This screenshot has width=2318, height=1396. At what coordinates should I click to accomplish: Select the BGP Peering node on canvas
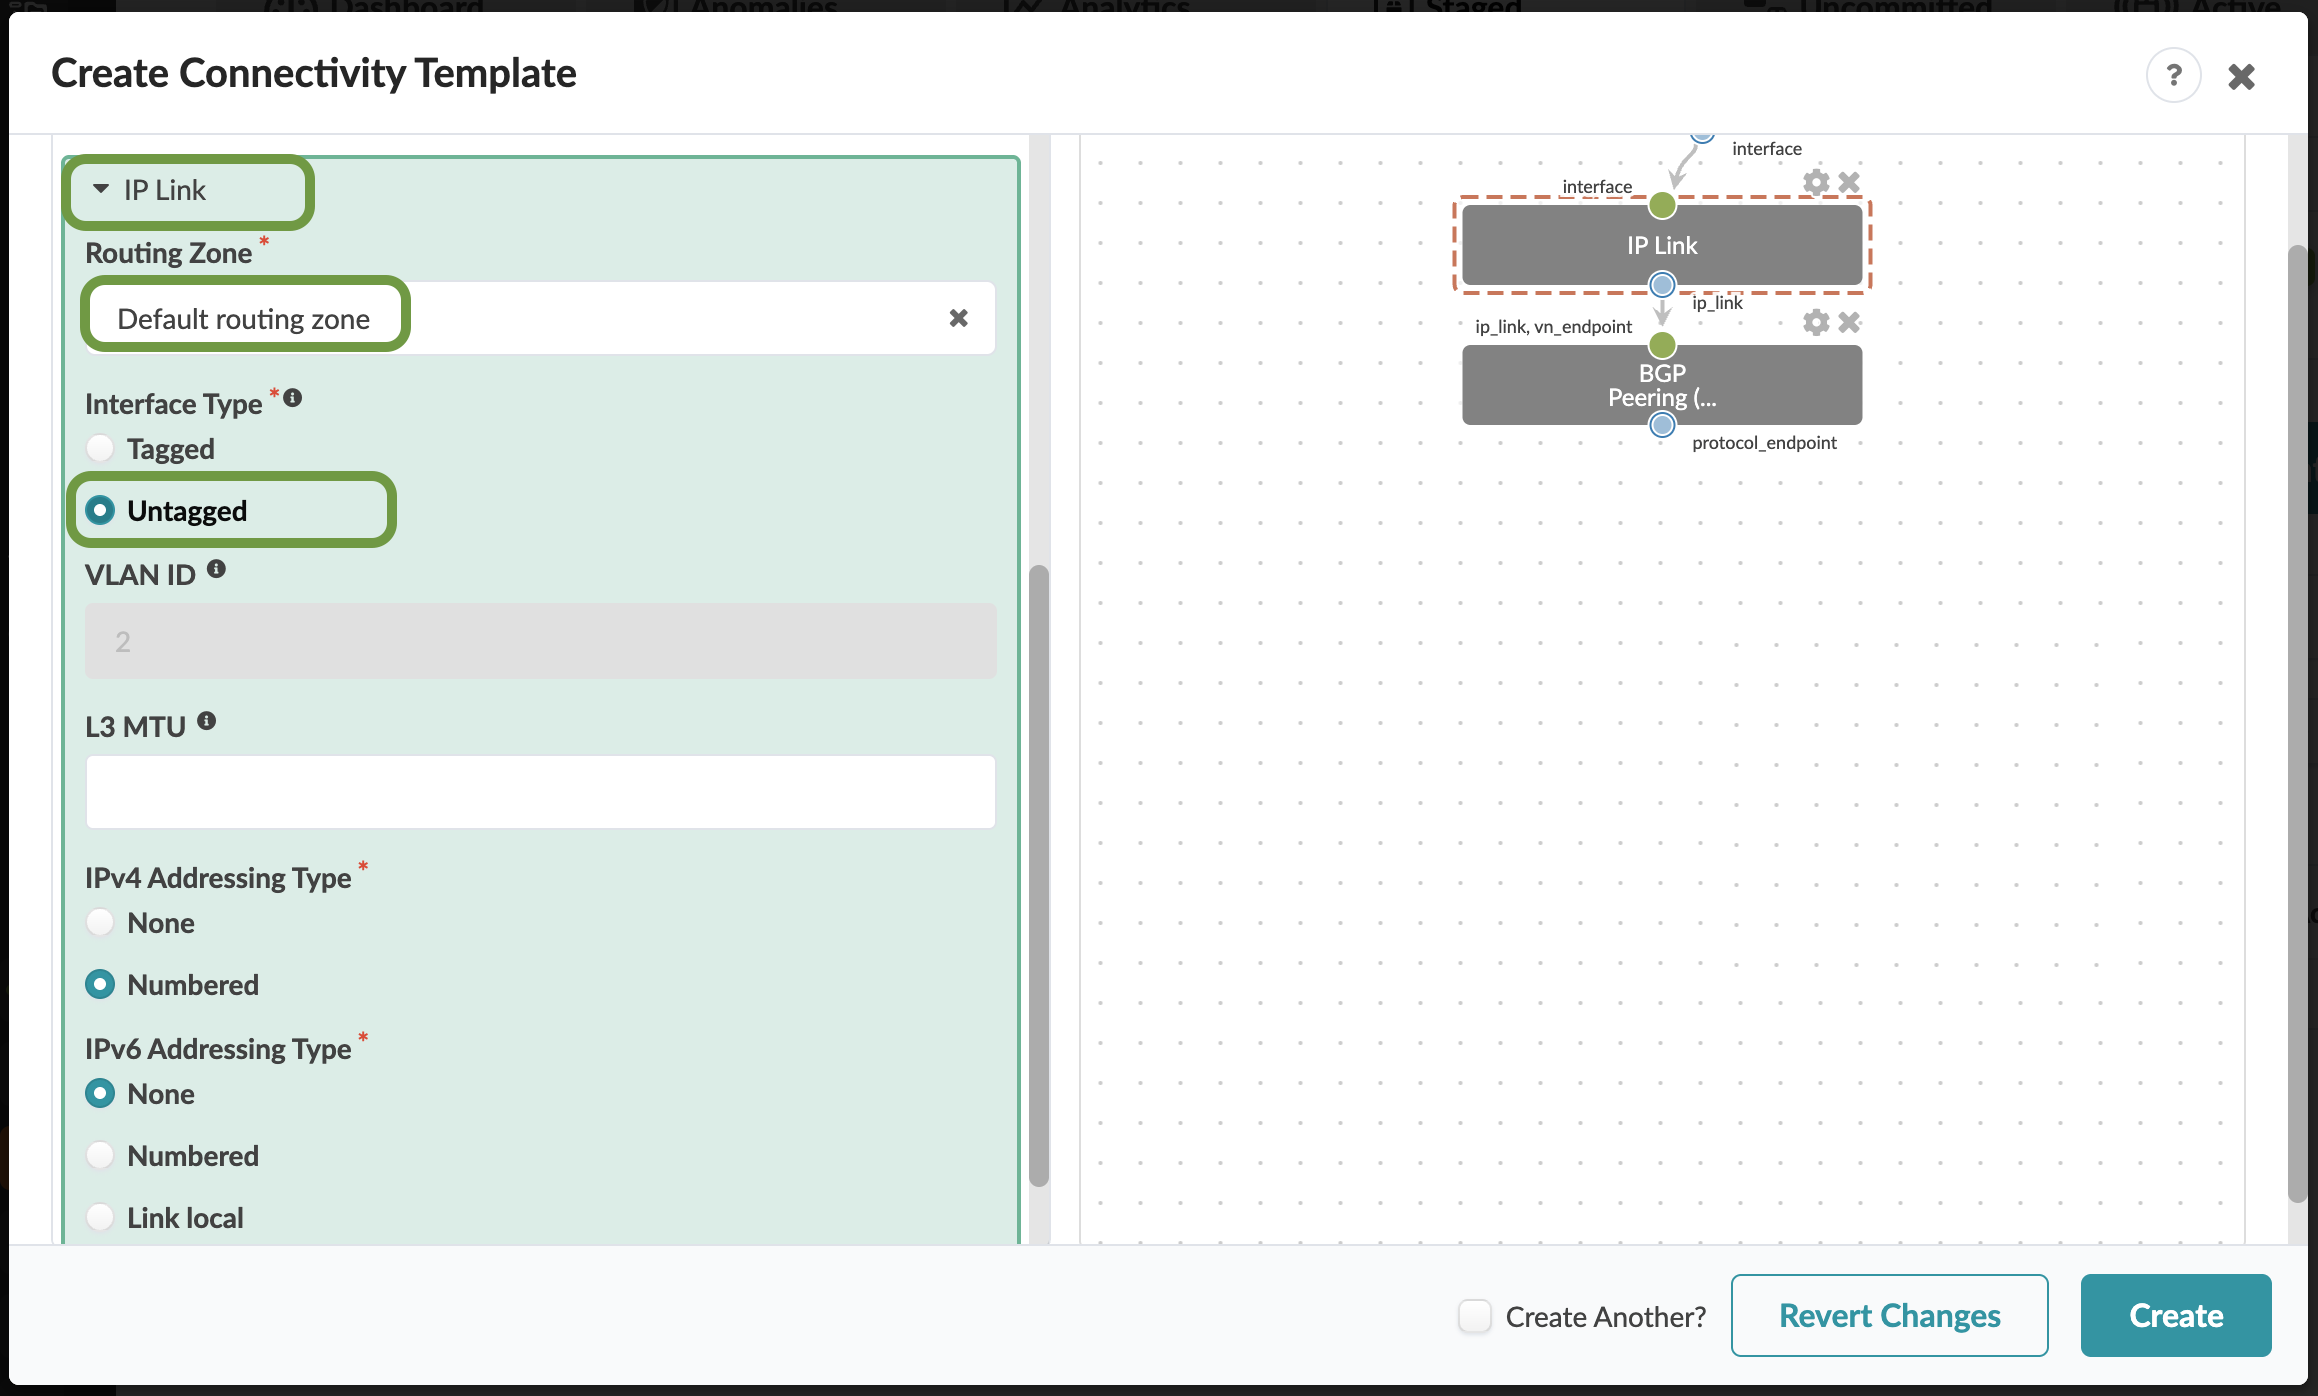click(x=1662, y=385)
